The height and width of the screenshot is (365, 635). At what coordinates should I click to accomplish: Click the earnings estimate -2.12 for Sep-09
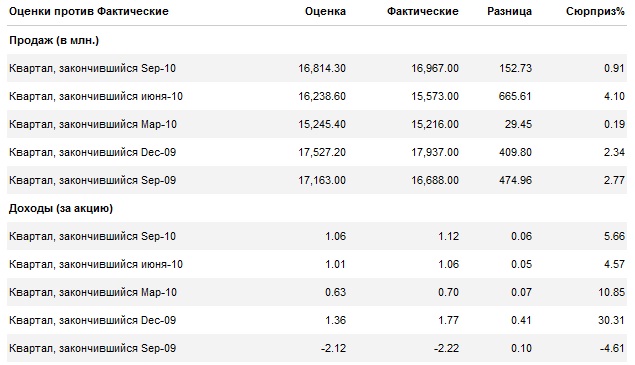[x=333, y=348]
